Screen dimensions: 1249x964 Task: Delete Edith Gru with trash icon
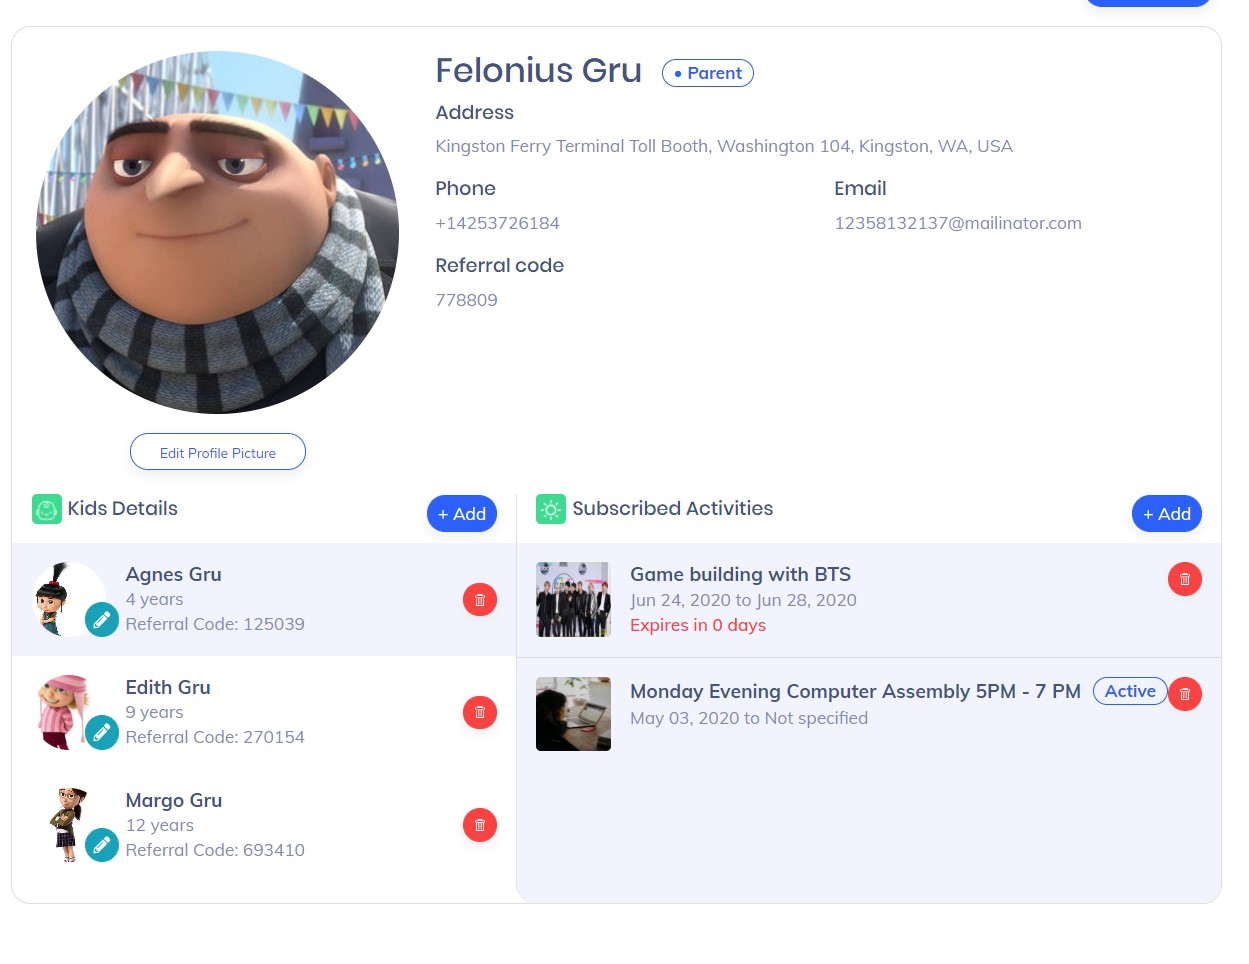pyautogui.click(x=480, y=713)
